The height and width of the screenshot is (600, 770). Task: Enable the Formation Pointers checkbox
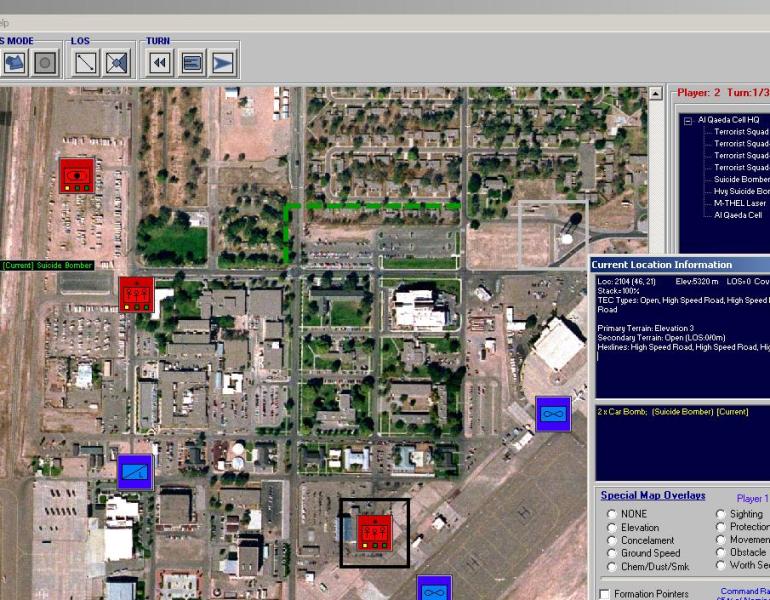coord(605,594)
